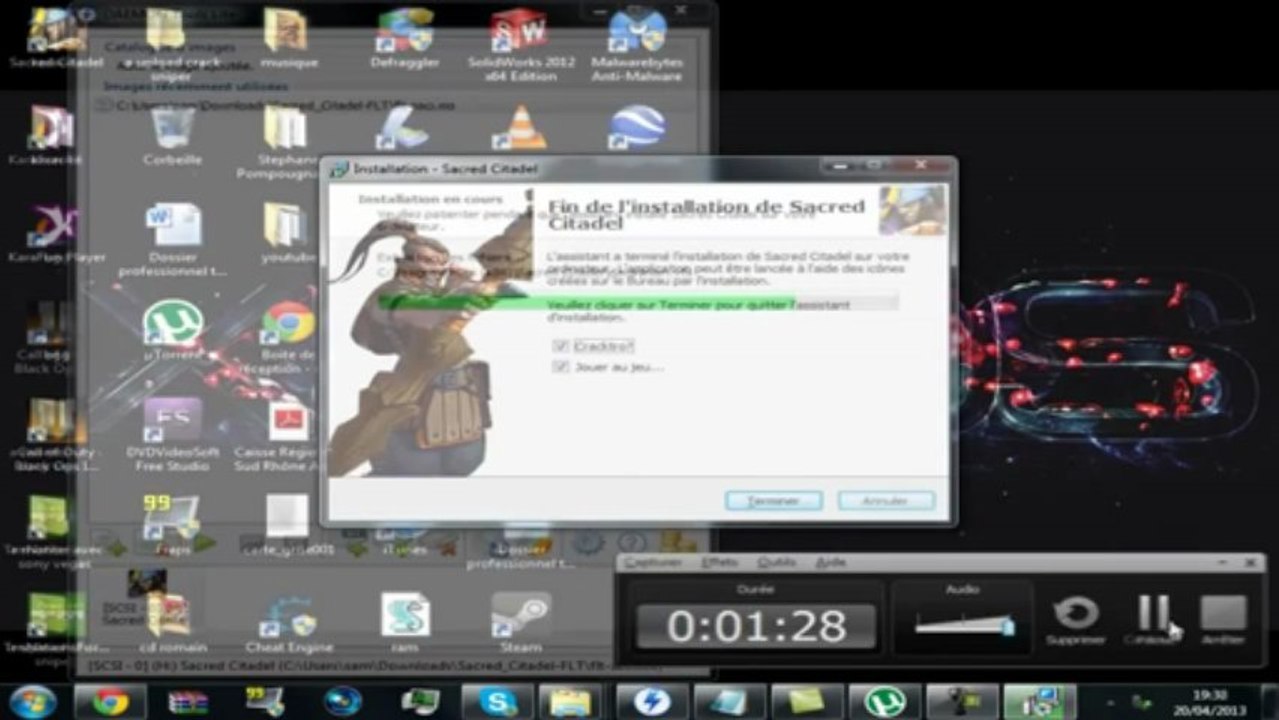Open the musique folder on desktop
The height and width of the screenshot is (720, 1279).
(288, 38)
